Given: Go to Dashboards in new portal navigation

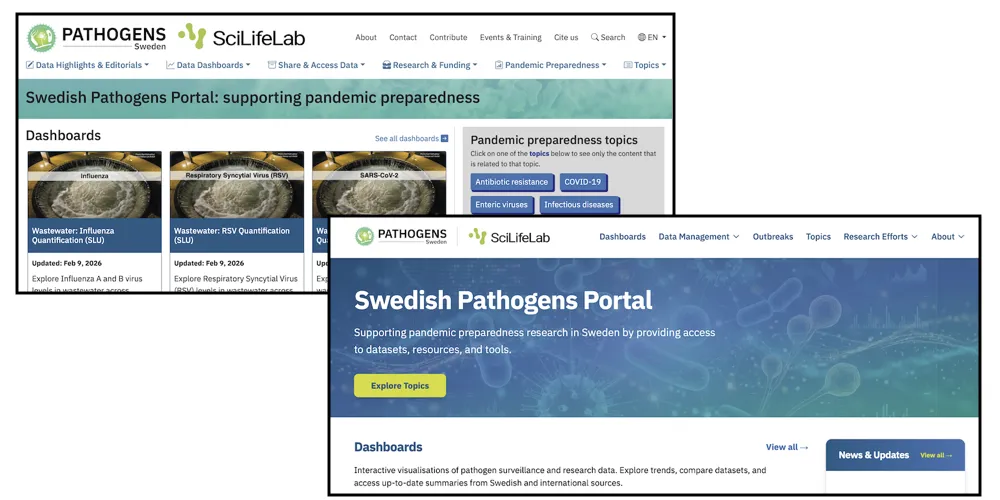Looking at the screenshot, I should point(622,237).
